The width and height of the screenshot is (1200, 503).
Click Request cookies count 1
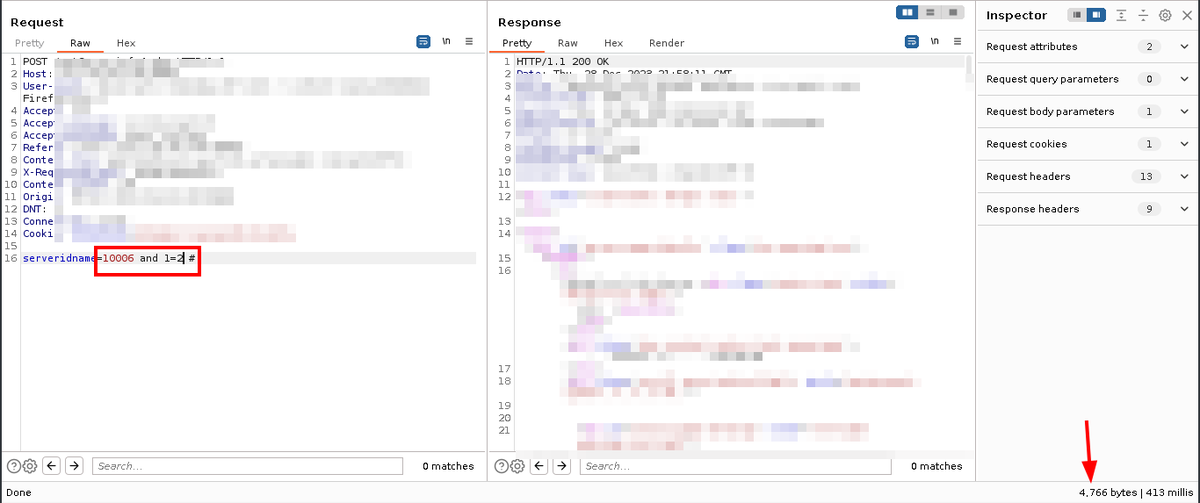point(1149,144)
